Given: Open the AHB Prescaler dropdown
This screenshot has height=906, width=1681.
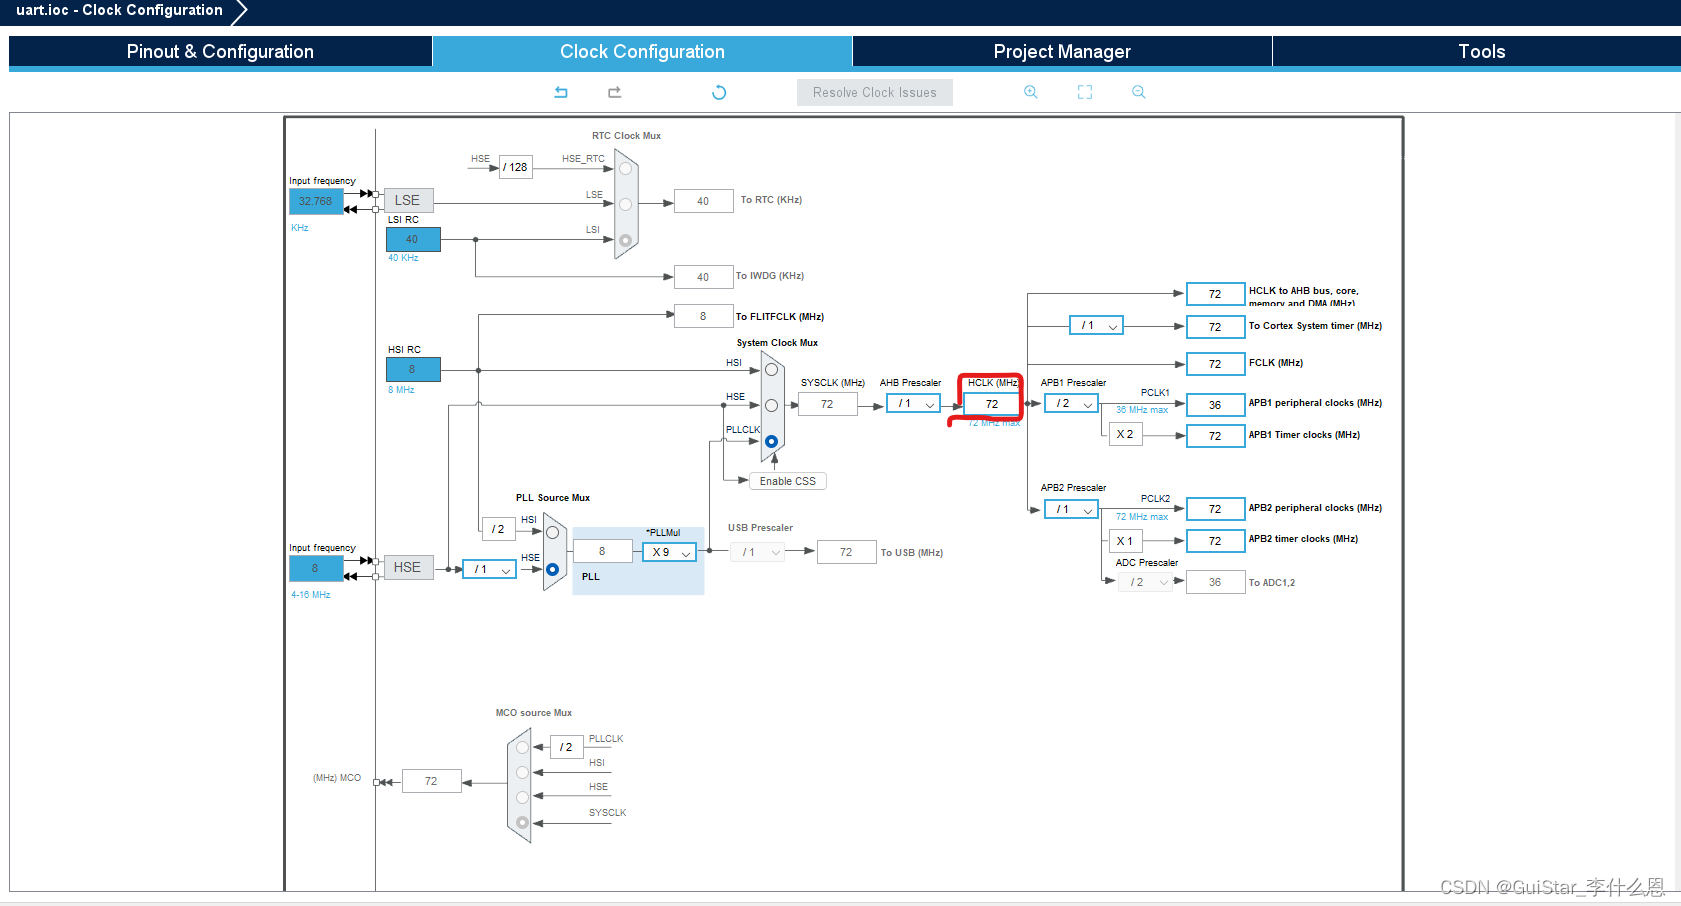Looking at the screenshot, I should [913, 404].
